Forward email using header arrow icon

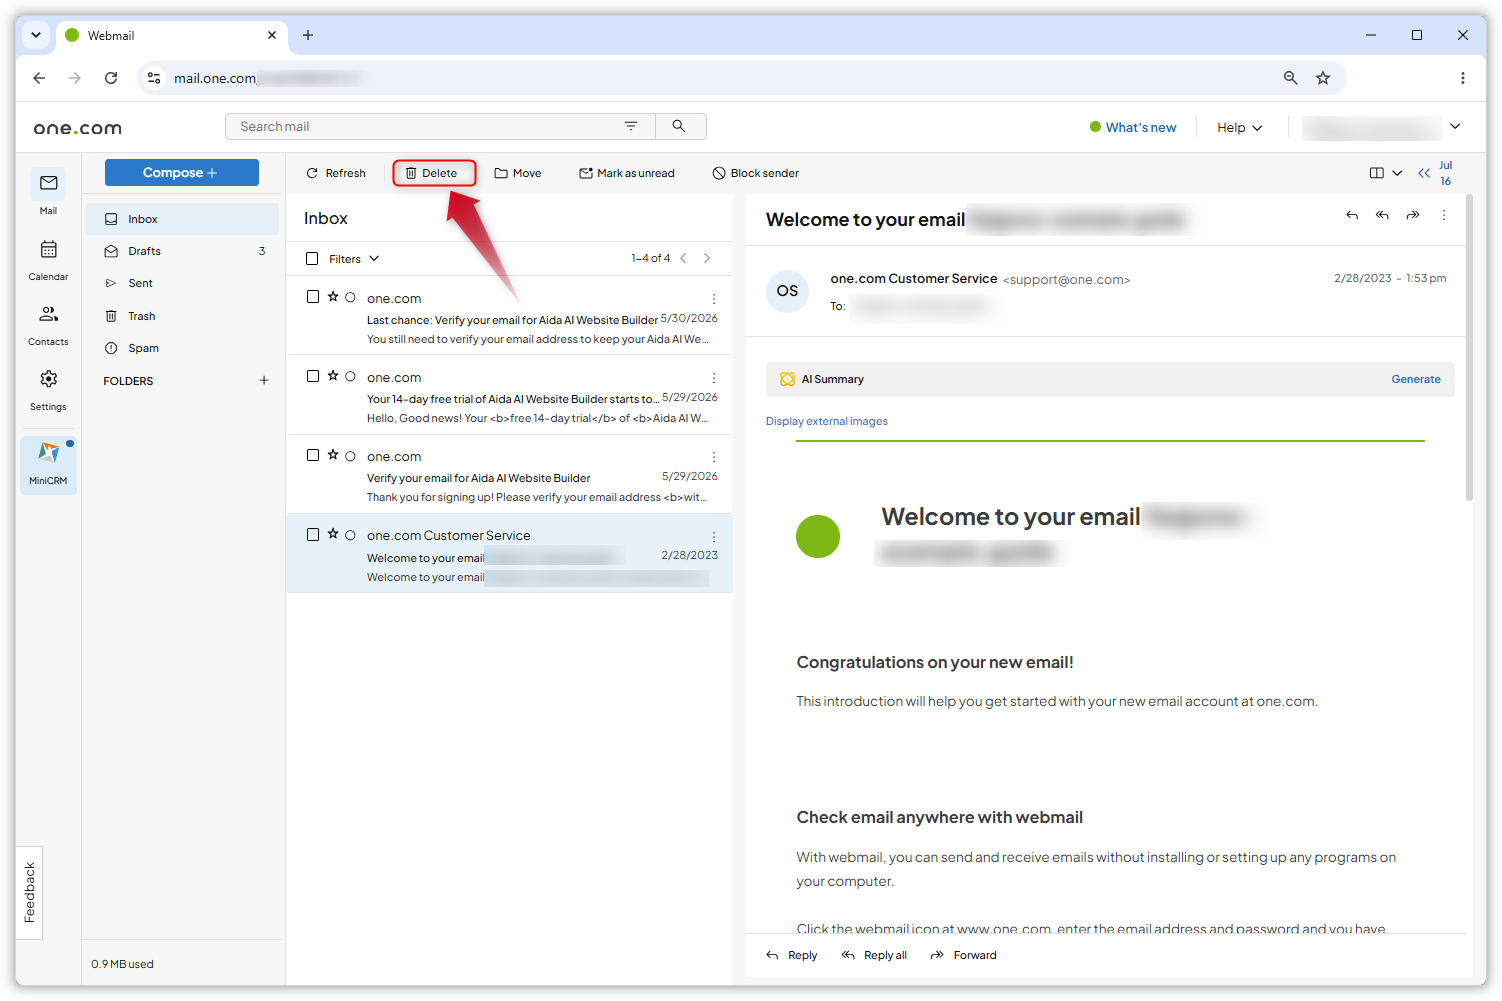click(x=1413, y=215)
